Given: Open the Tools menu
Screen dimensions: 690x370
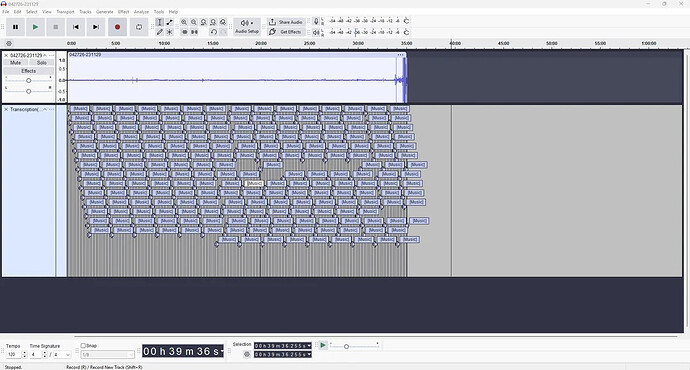Looking at the screenshot, I should (x=159, y=12).
